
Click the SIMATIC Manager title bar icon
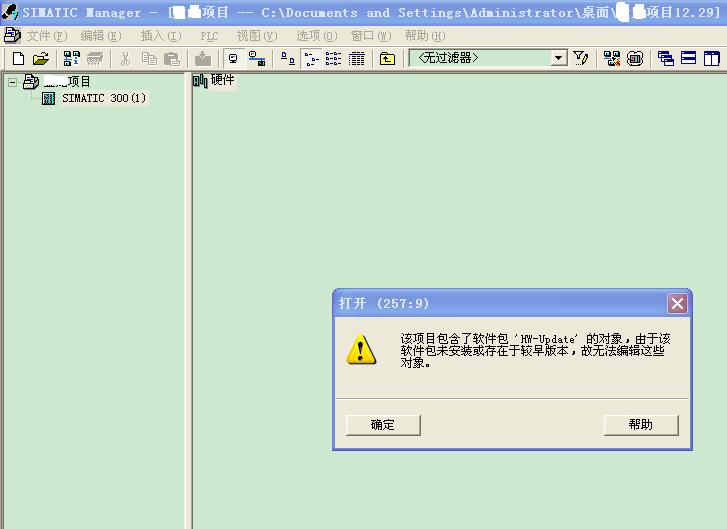tap(9, 12)
